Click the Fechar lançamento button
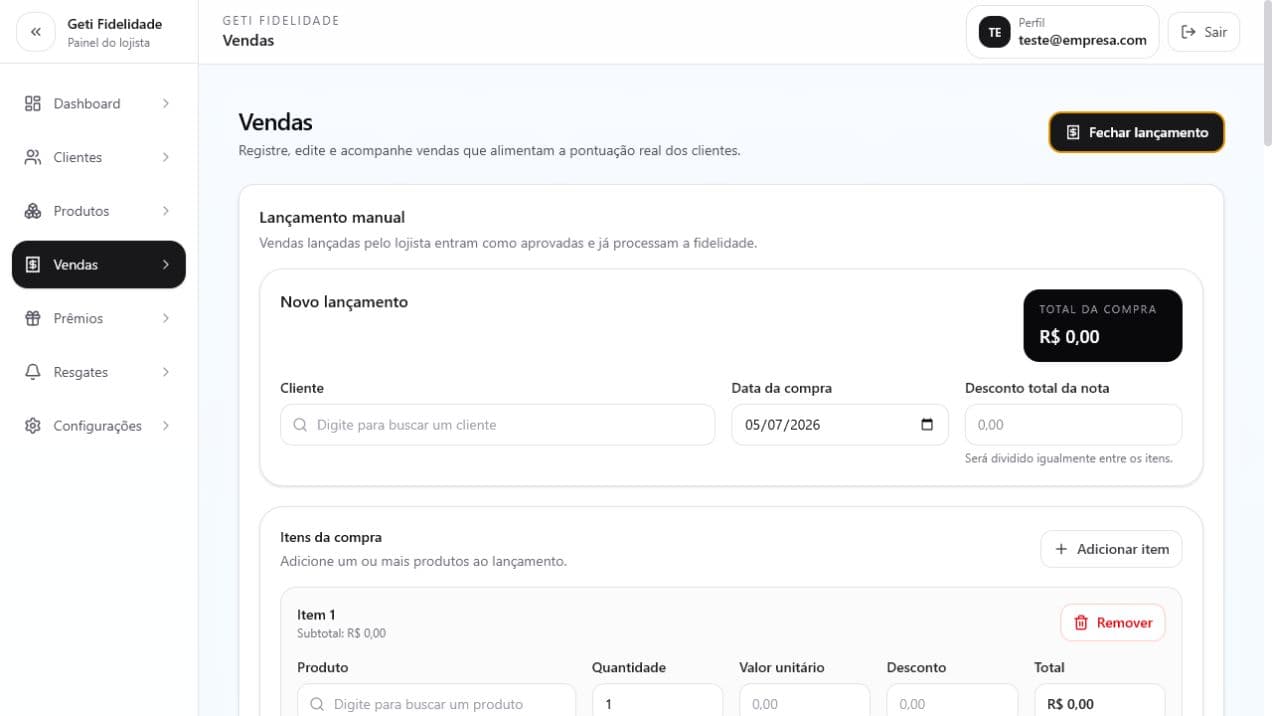The width and height of the screenshot is (1272, 716). click(x=1136, y=132)
